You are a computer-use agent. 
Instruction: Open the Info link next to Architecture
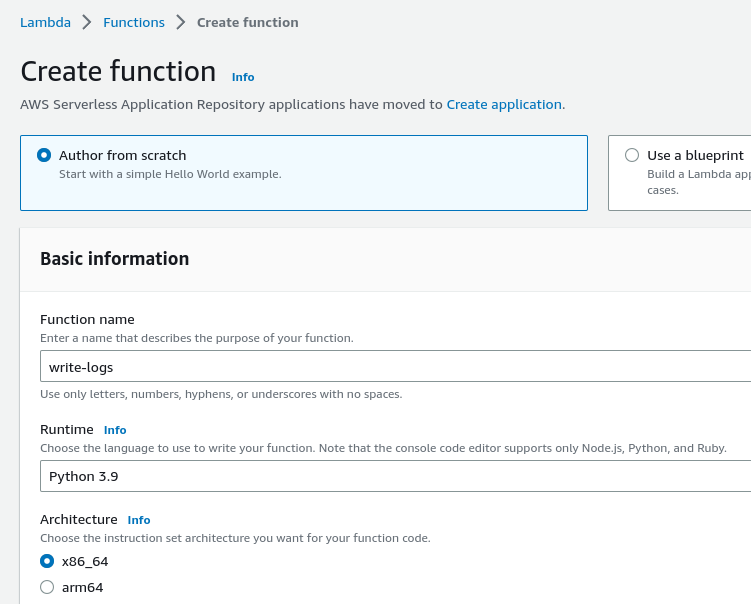tap(139, 520)
